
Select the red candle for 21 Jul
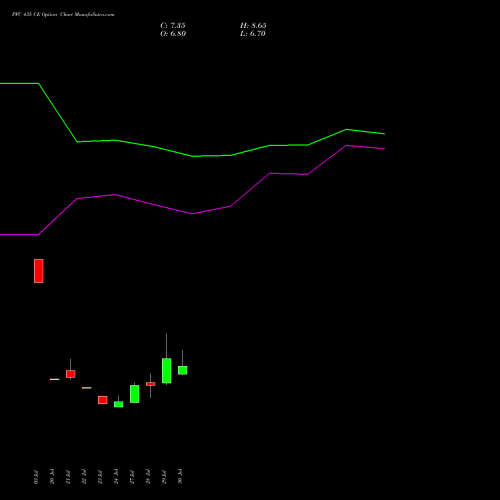pos(71,374)
